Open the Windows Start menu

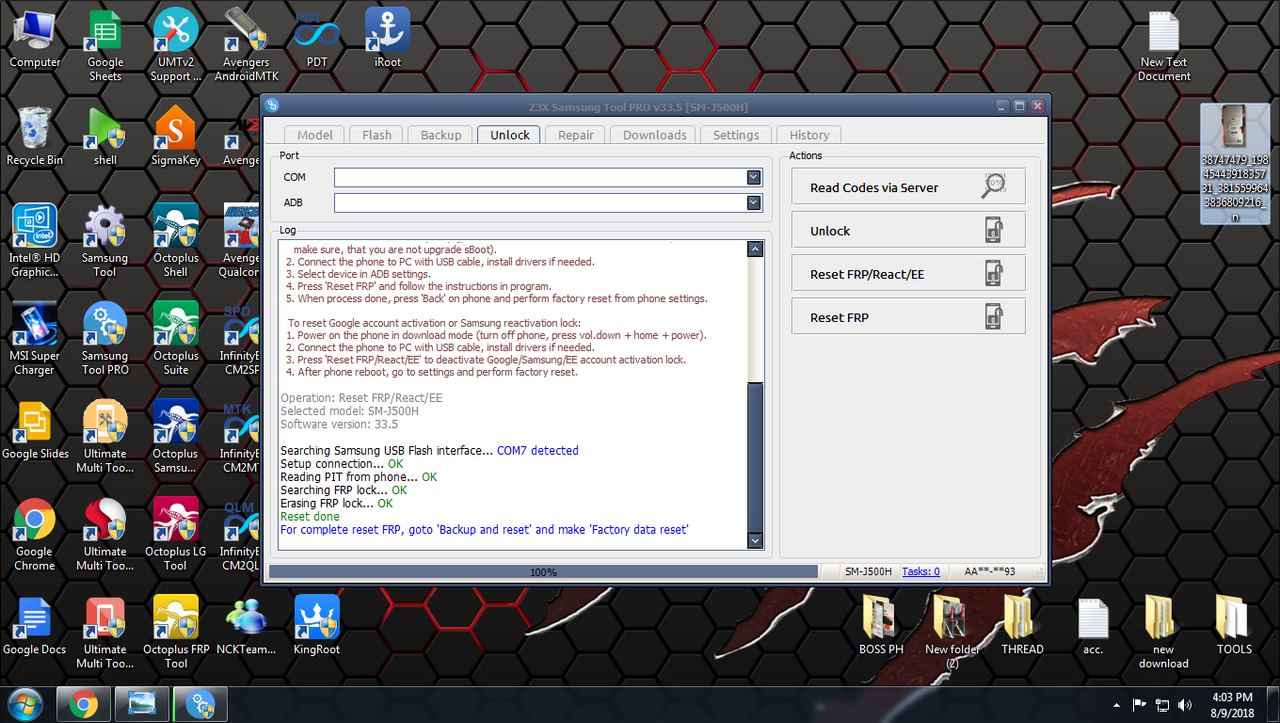click(x=24, y=705)
